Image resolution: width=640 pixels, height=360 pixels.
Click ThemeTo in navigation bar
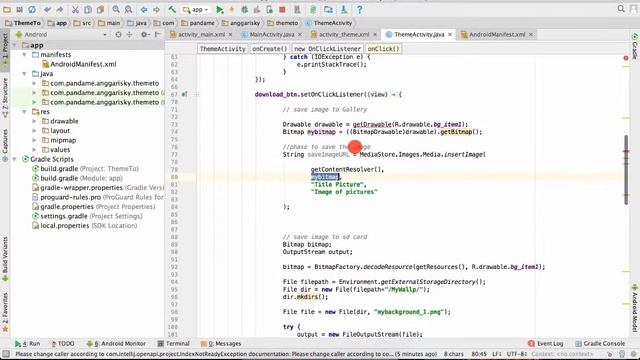click(x=23, y=23)
